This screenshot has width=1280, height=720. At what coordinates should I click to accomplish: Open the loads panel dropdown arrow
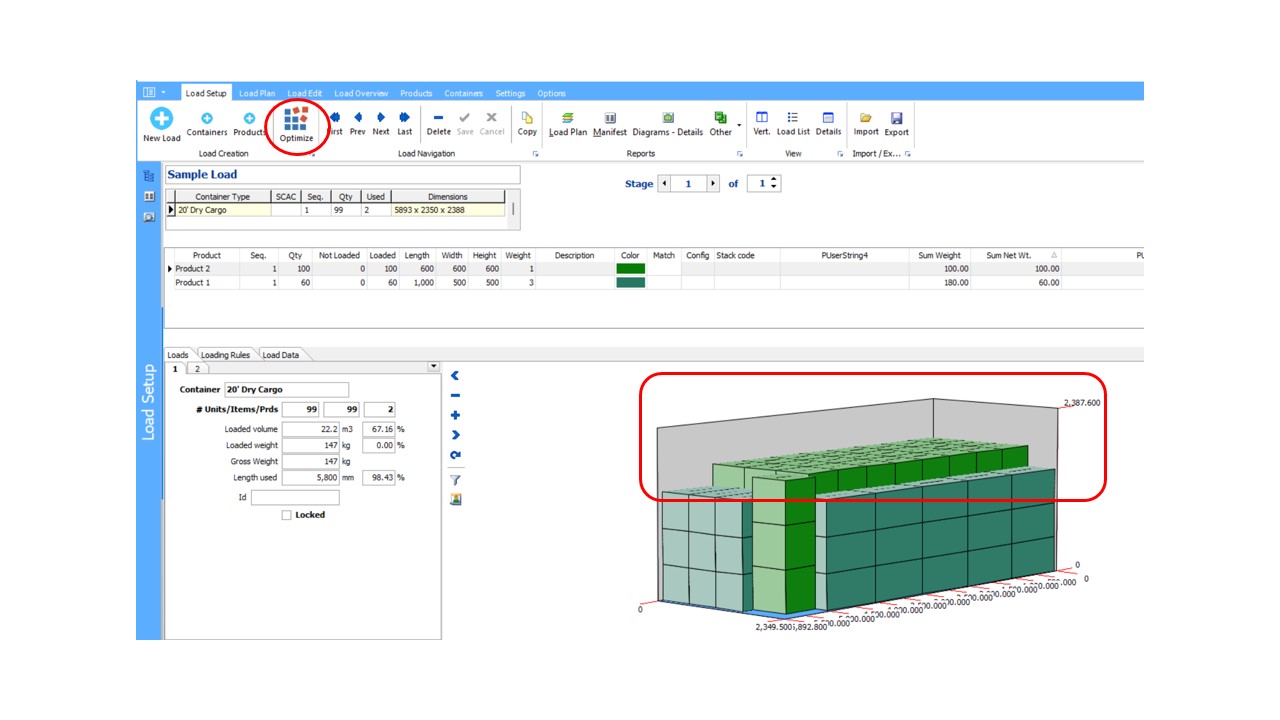point(433,367)
